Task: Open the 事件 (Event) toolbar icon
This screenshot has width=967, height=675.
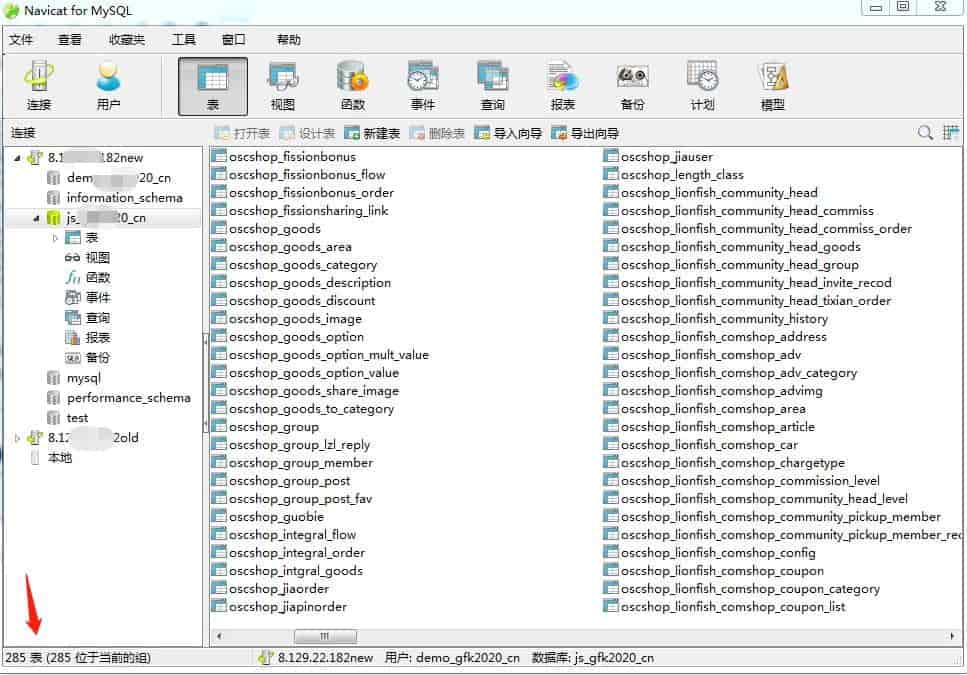Action: pos(423,86)
